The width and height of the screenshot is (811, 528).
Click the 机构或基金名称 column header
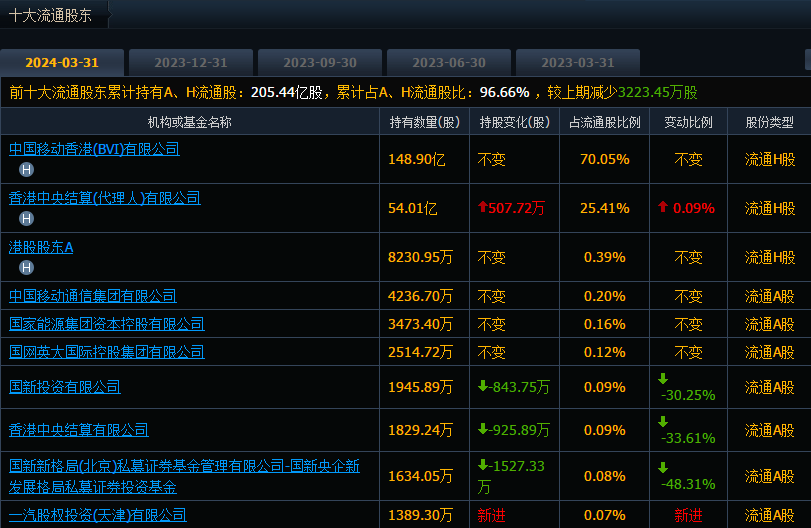point(190,122)
